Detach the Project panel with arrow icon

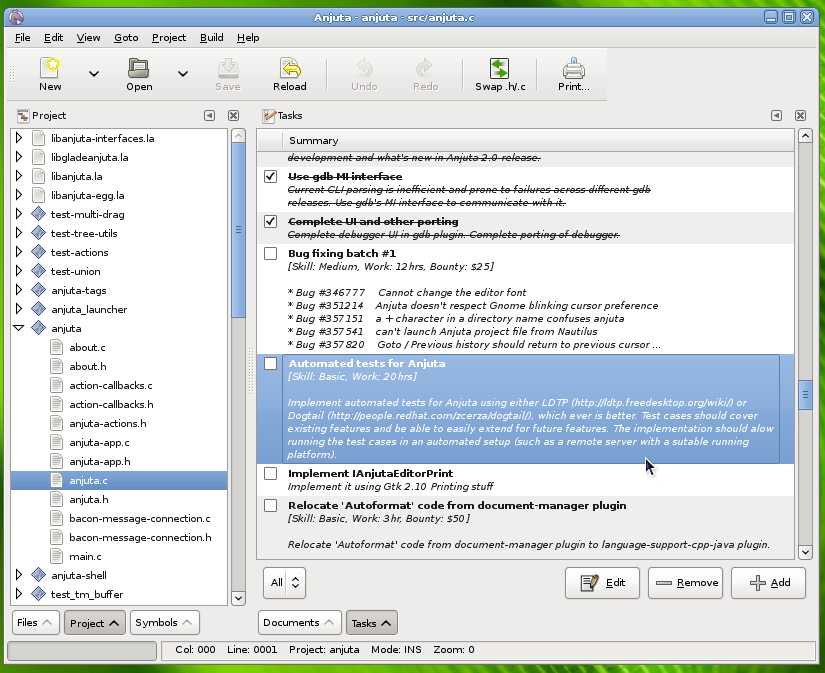point(209,115)
